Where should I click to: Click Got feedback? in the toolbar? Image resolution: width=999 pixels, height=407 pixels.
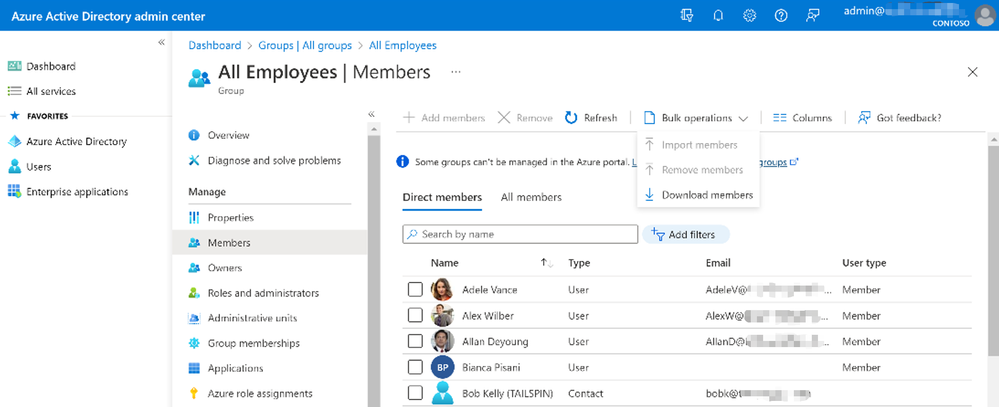point(900,118)
